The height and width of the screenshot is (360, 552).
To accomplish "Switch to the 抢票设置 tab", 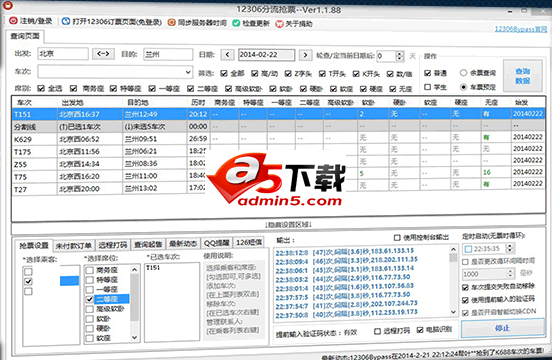I will tap(34, 245).
